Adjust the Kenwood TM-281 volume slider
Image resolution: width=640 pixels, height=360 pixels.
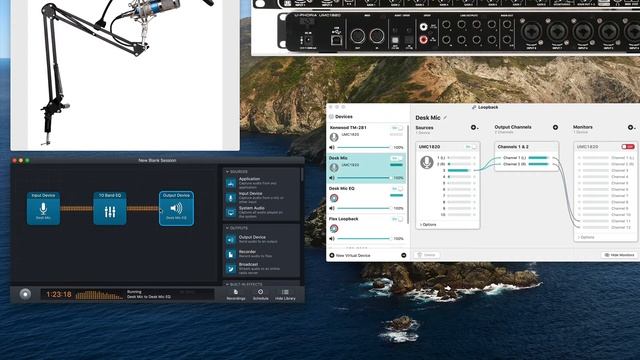click(364, 147)
